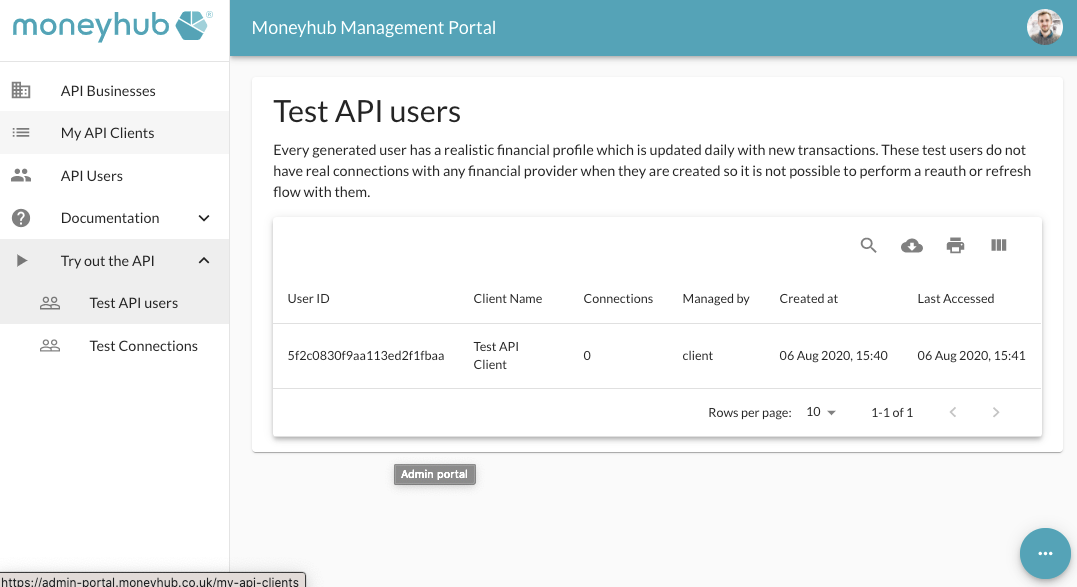Click user ID 5f2c0830f9aa113ed2f1fbaa
1077x587 pixels.
365,356
